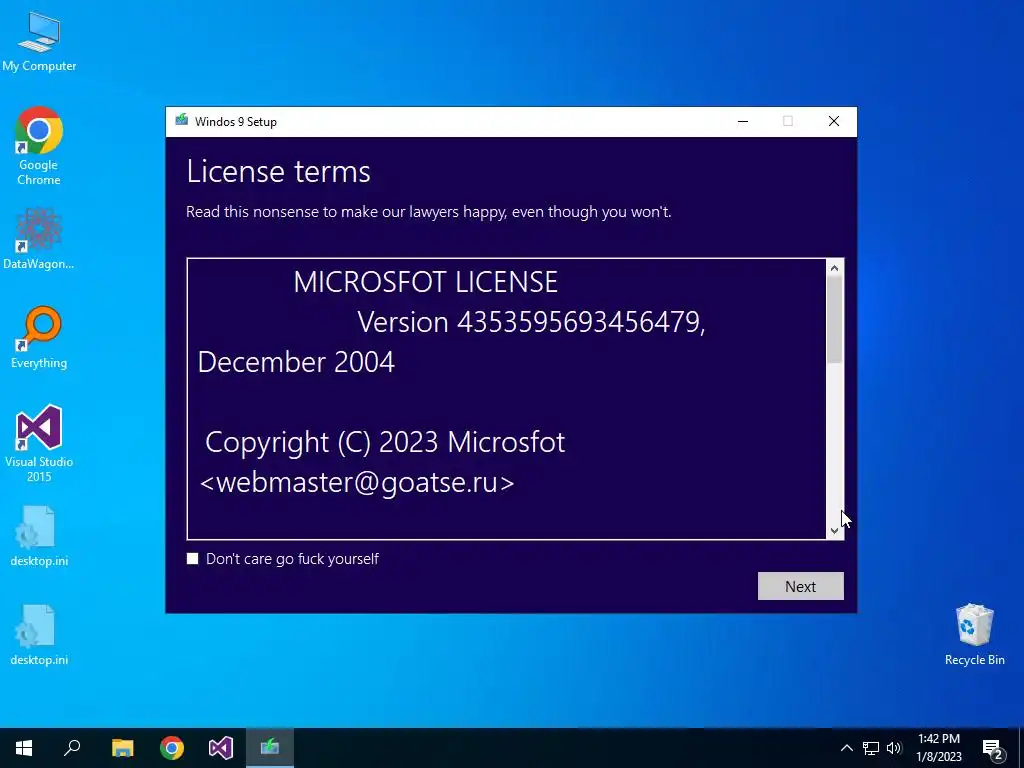
Task: Click the Version number line in license
Action: point(531,322)
